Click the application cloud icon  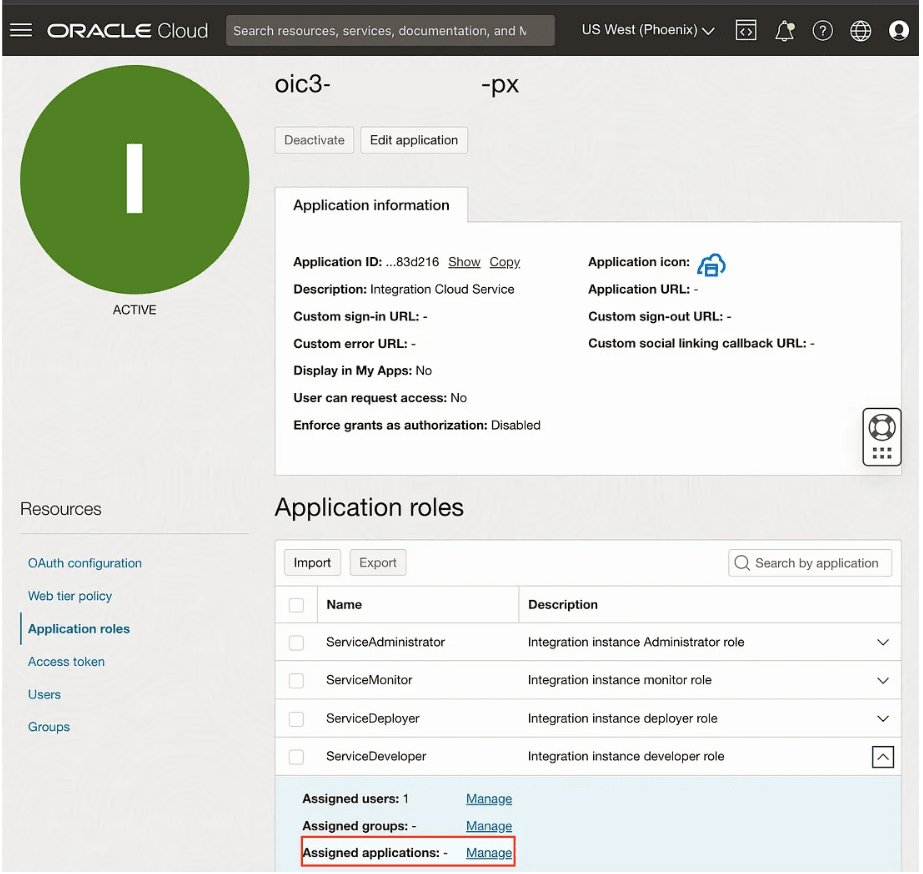[711, 265]
